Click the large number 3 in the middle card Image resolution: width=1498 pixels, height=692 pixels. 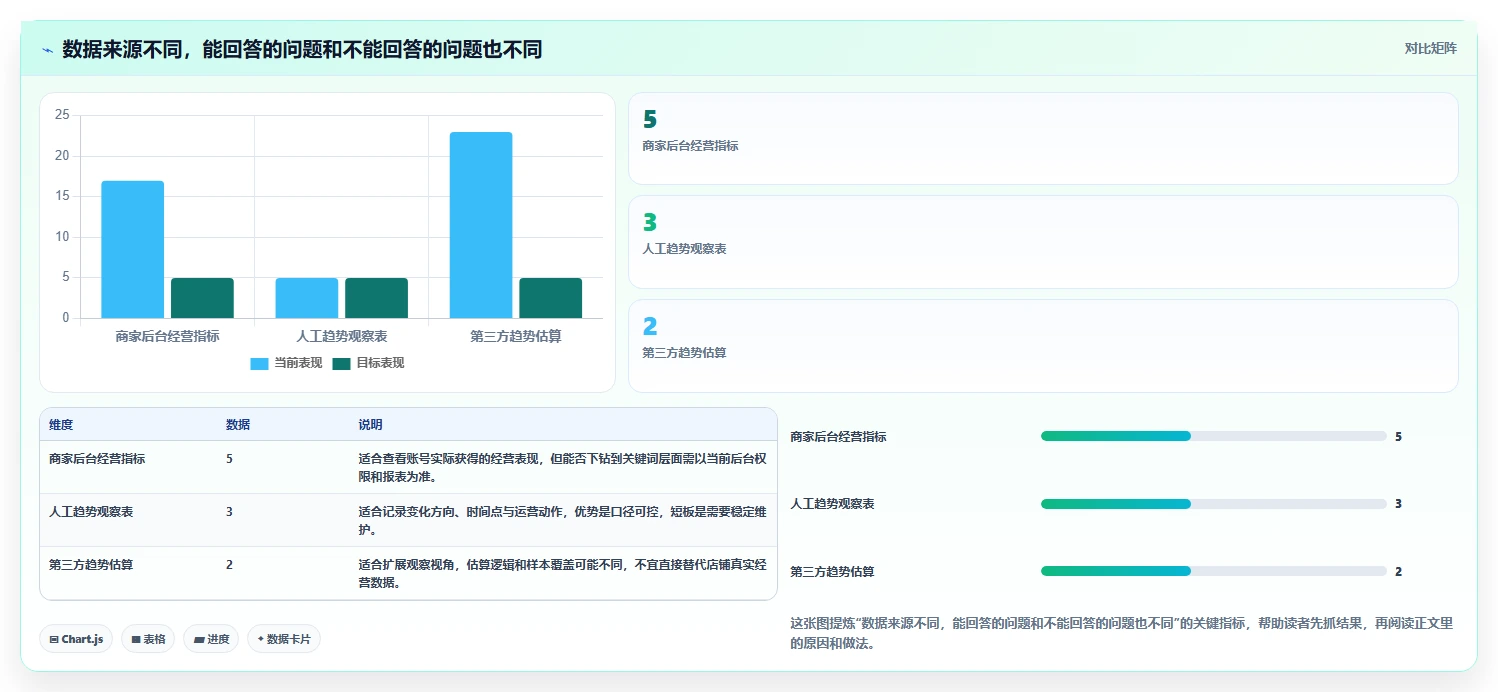(650, 223)
